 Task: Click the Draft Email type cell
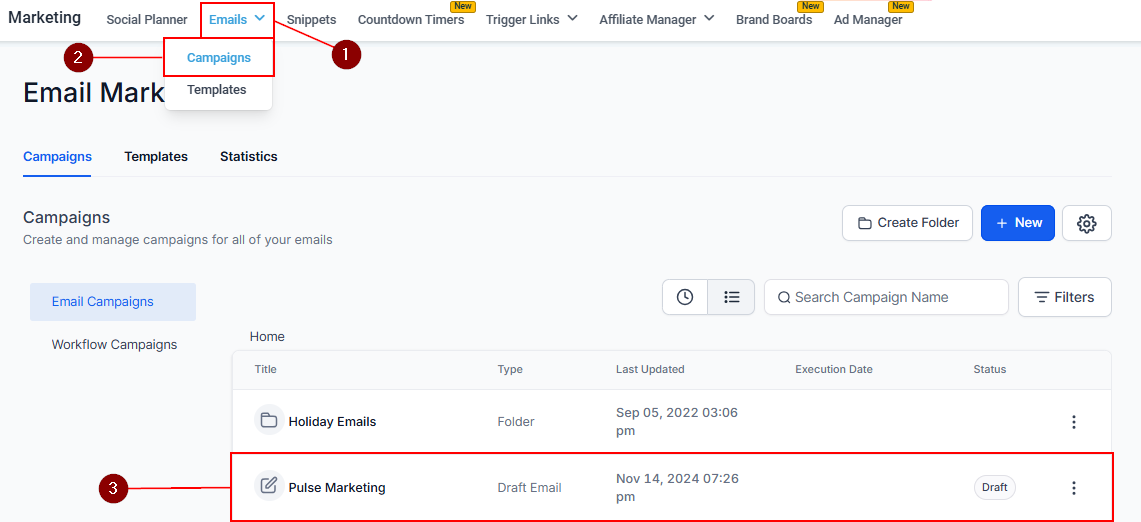(x=530, y=488)
